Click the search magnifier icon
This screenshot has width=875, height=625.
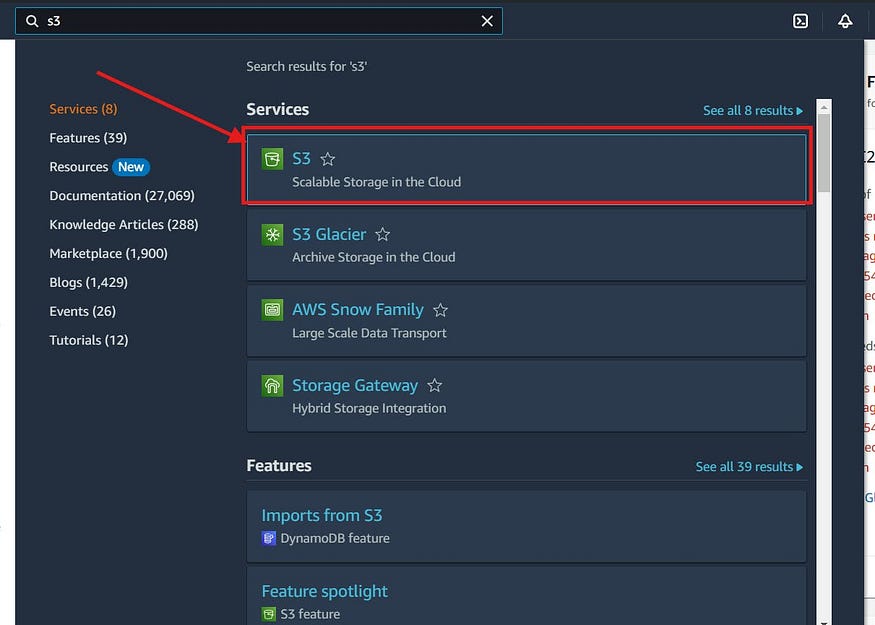(x=32, y=21)
